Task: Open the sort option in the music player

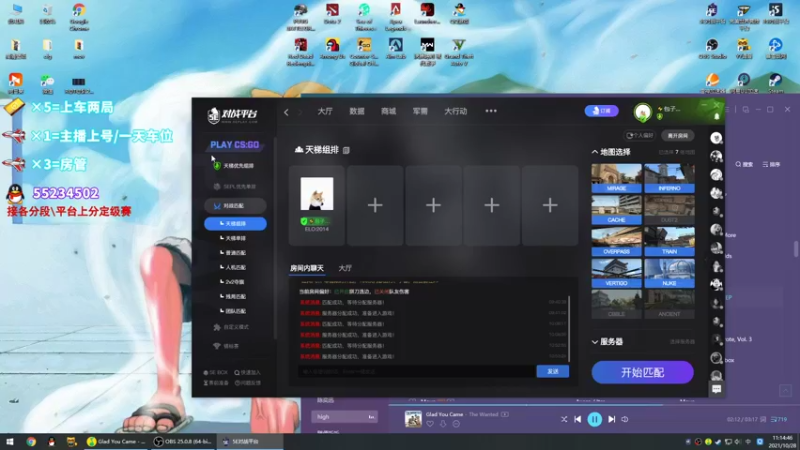Action: 771,164
